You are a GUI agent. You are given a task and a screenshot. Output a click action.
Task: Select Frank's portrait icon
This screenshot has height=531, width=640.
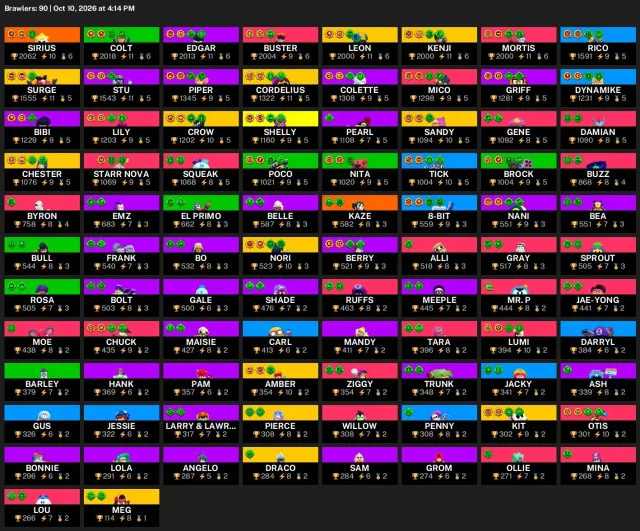(x=122, y=247)
